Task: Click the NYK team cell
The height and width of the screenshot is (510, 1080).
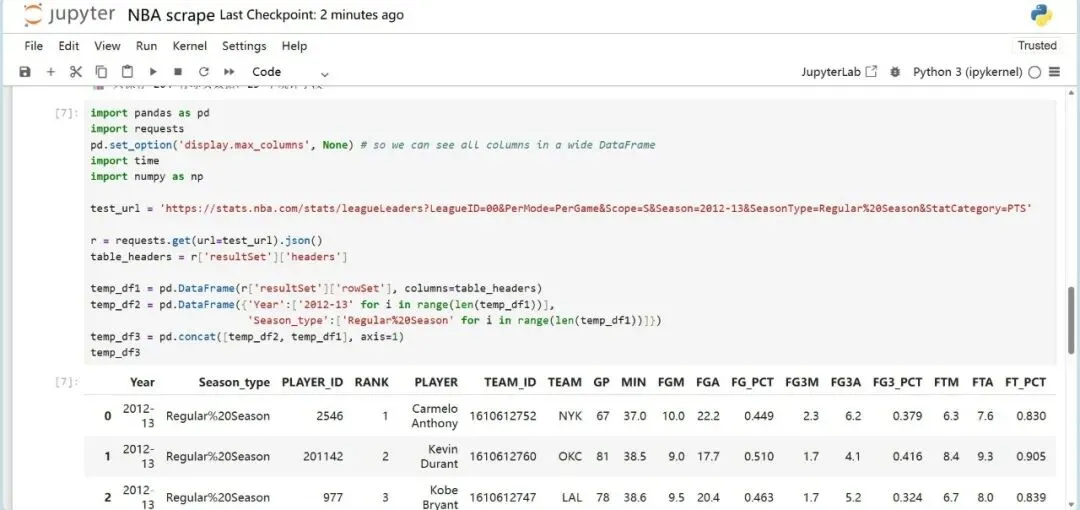Action: [570, 416]
